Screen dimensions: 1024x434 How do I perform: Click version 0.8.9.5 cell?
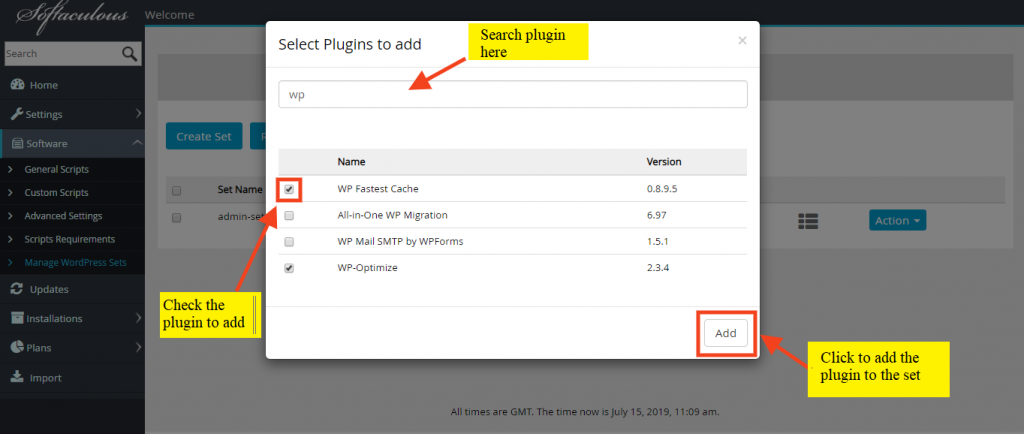tap(660, 189)
